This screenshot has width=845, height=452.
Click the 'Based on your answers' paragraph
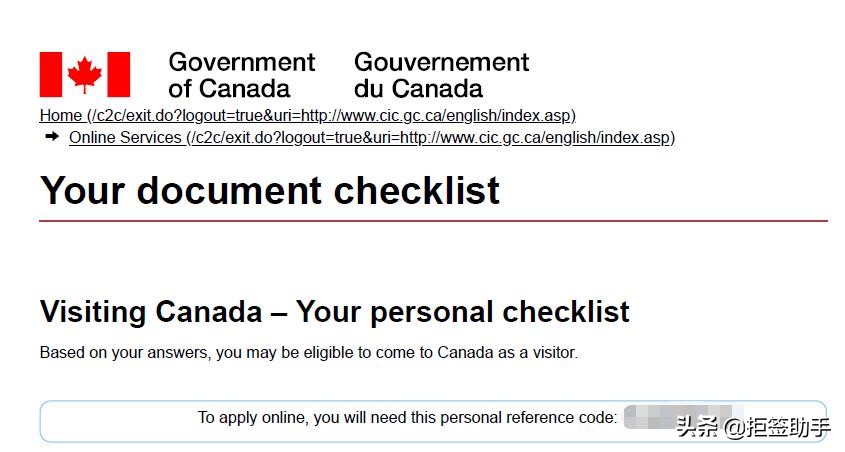(308, 353)
